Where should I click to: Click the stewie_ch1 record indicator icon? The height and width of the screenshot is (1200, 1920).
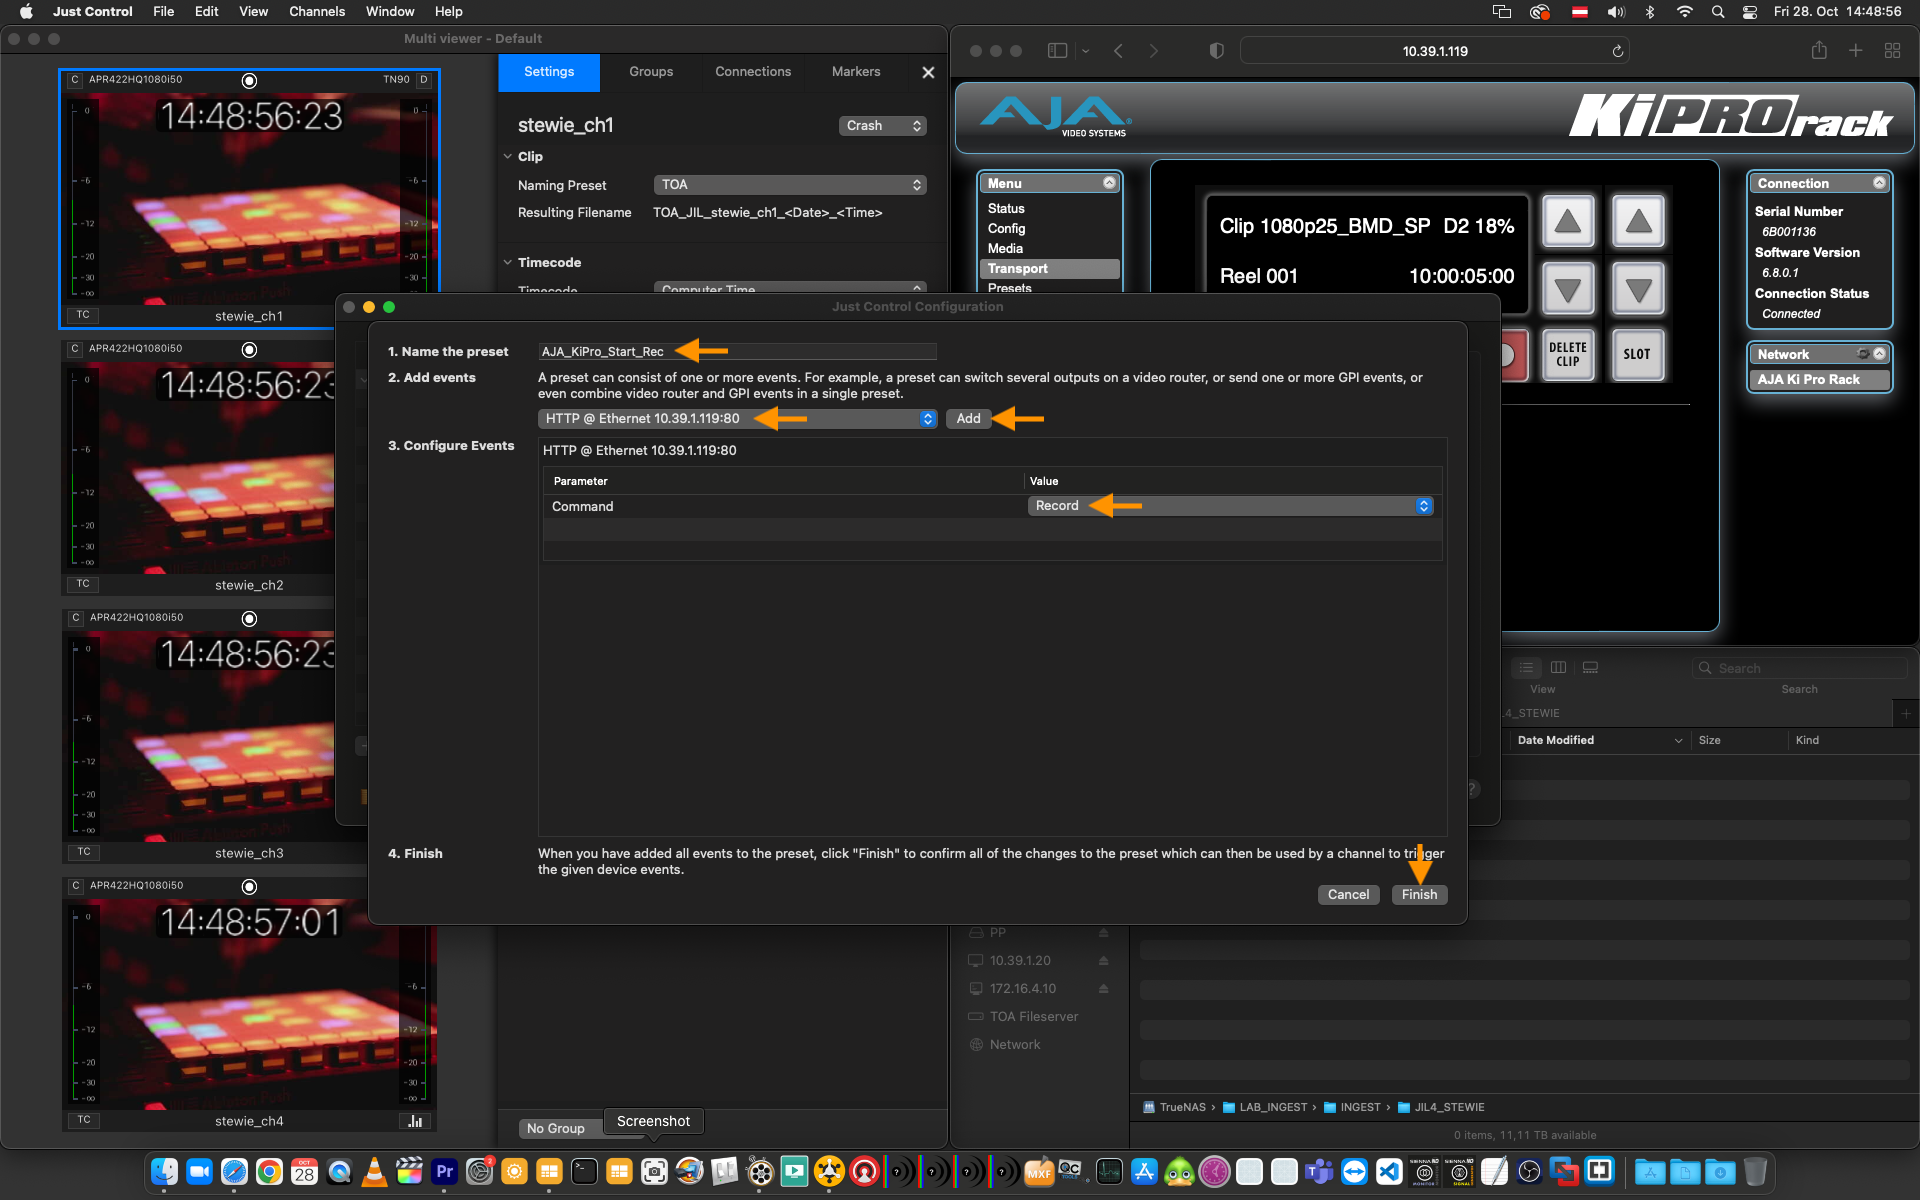coord(250,80)
